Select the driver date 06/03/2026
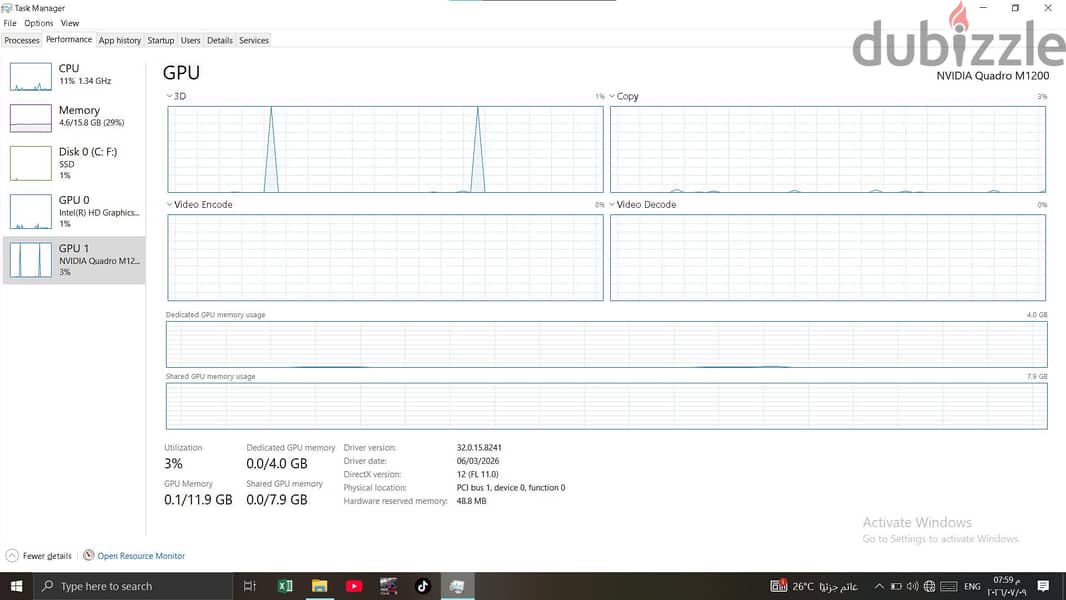 478,461
